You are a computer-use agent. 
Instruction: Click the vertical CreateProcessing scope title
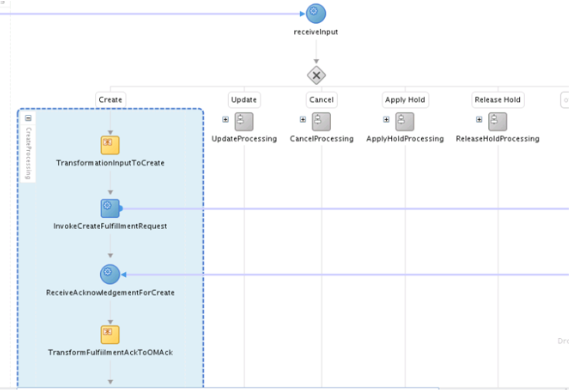pos(28,153)
